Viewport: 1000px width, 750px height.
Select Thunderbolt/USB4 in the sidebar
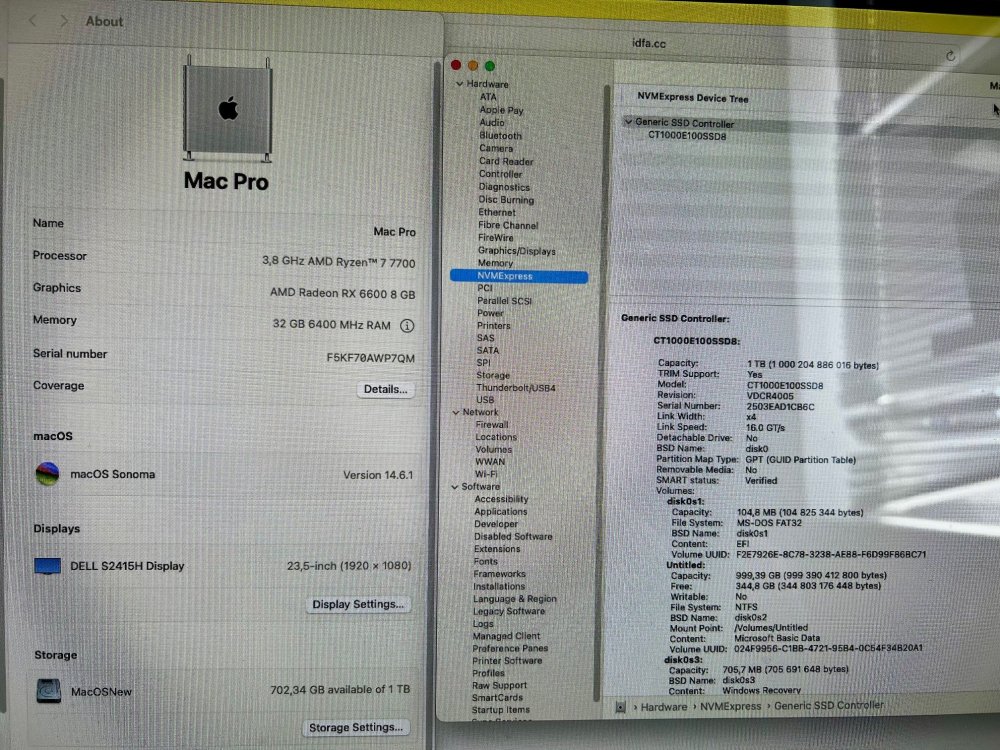515,388
